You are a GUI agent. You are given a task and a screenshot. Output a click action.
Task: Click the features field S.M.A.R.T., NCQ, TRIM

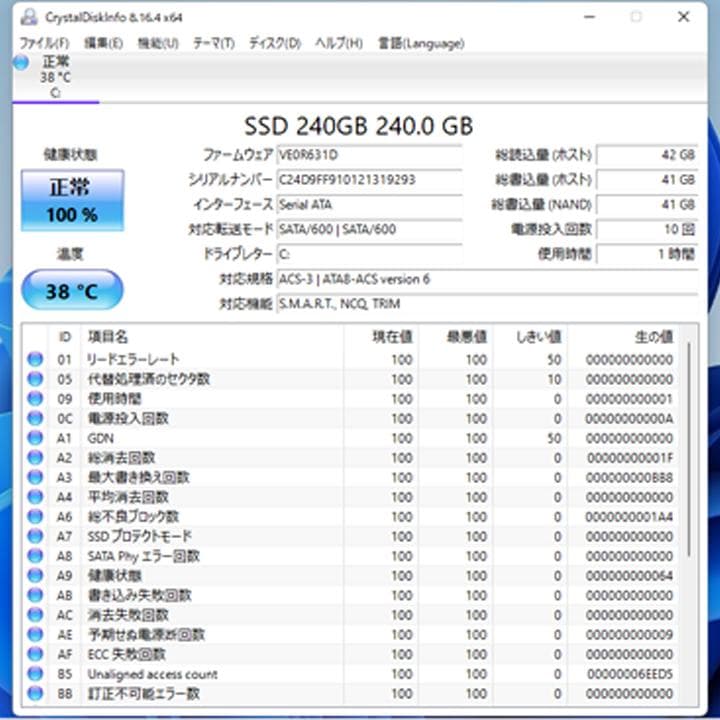487,304
